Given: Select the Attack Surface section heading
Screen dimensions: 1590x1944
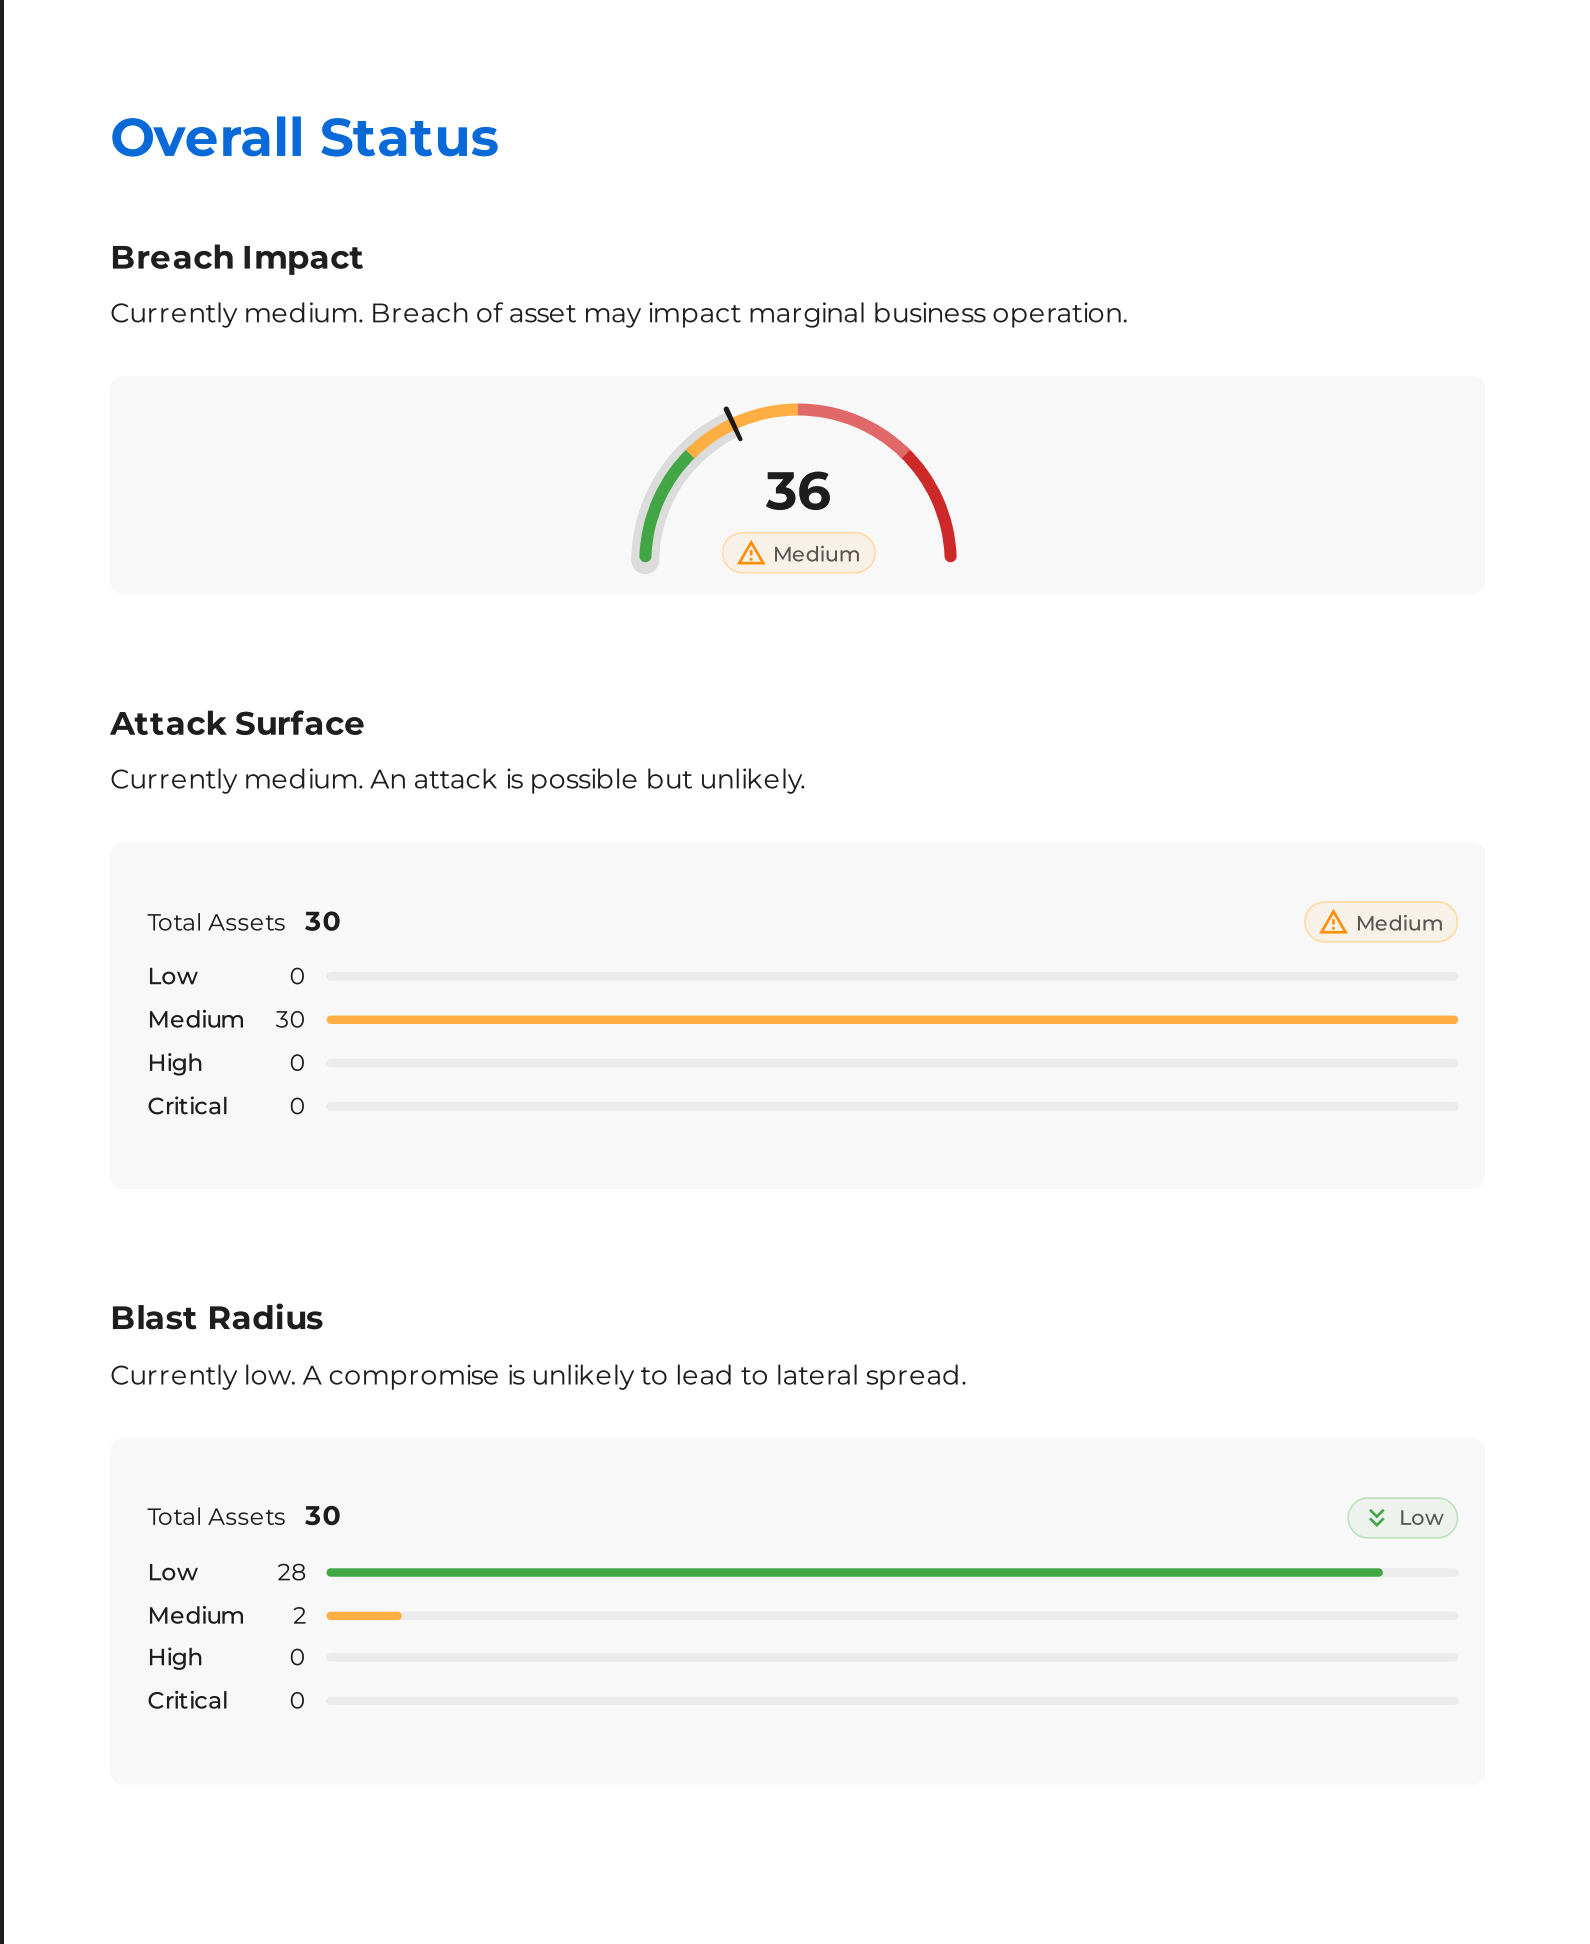Looking at the screenshot, I should 237,724.
